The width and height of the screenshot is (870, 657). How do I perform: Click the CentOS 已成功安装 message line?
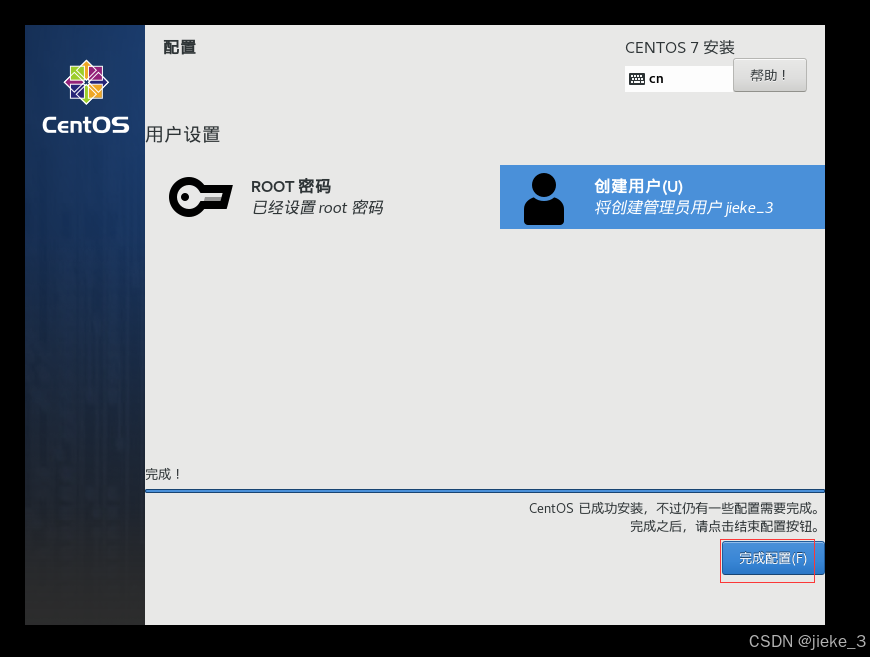[674, 508]
